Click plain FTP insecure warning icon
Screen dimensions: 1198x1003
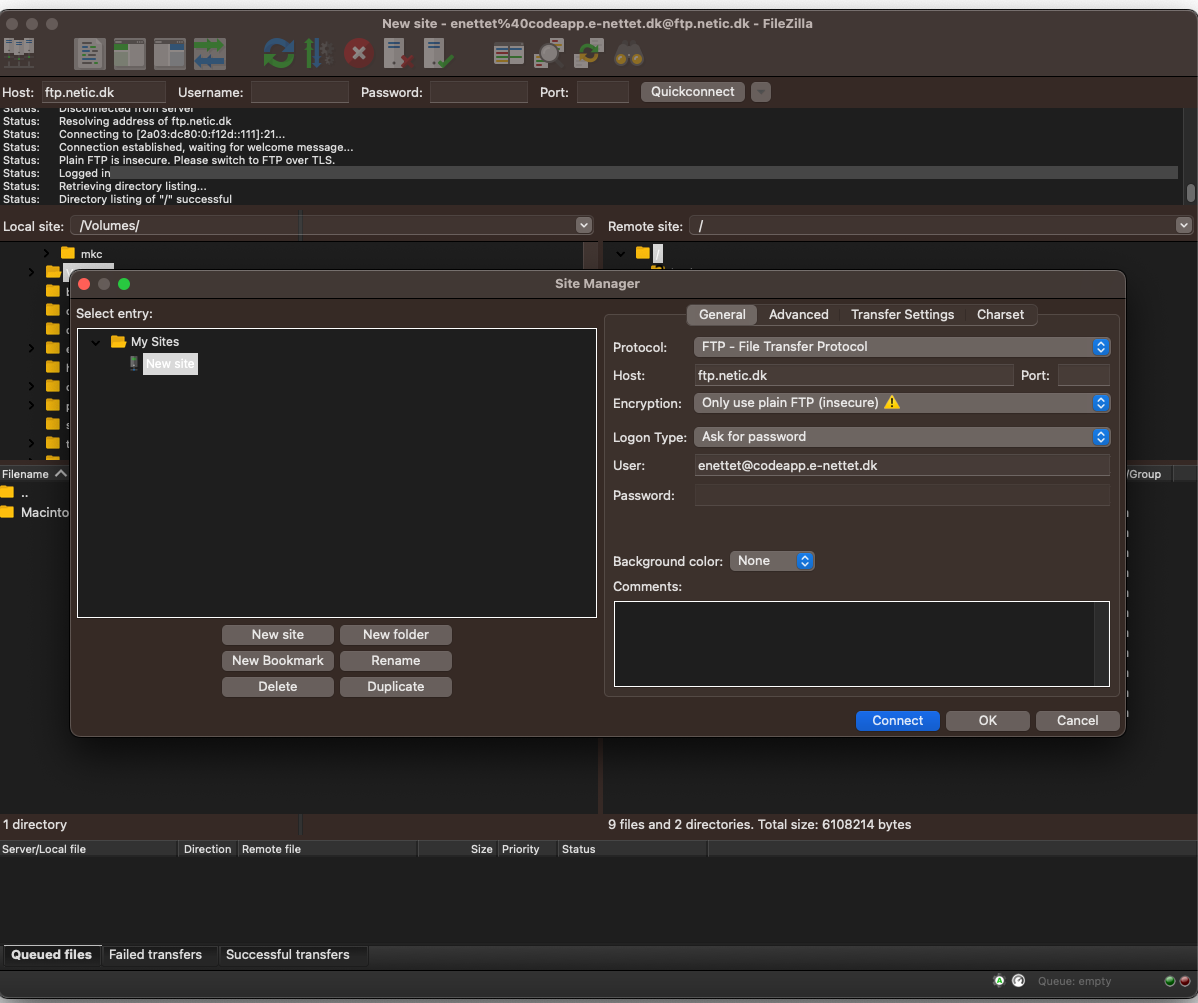[x=892, y=403]
